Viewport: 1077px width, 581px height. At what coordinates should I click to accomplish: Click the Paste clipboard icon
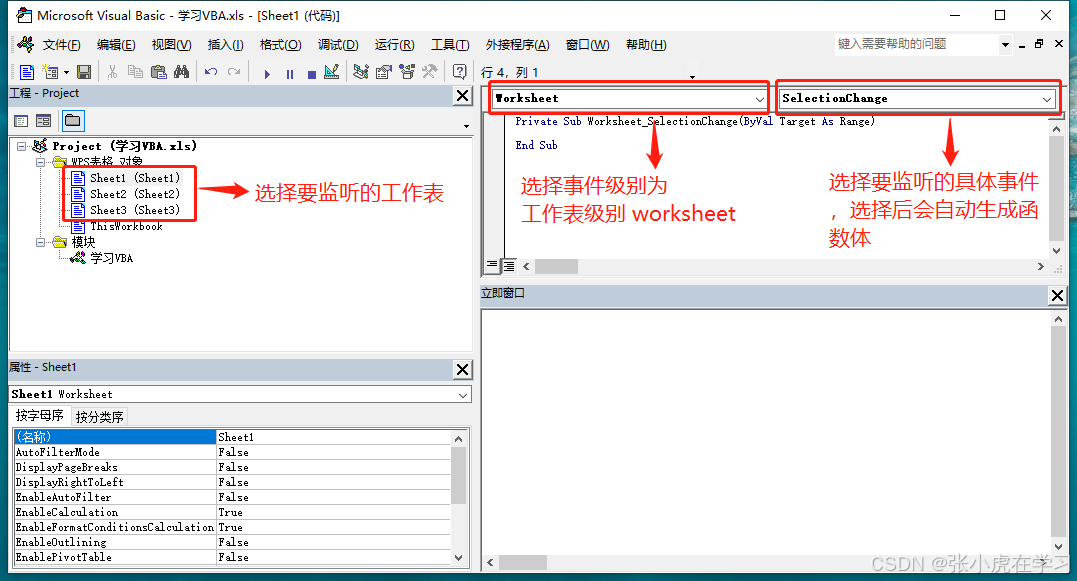(159, 72)
